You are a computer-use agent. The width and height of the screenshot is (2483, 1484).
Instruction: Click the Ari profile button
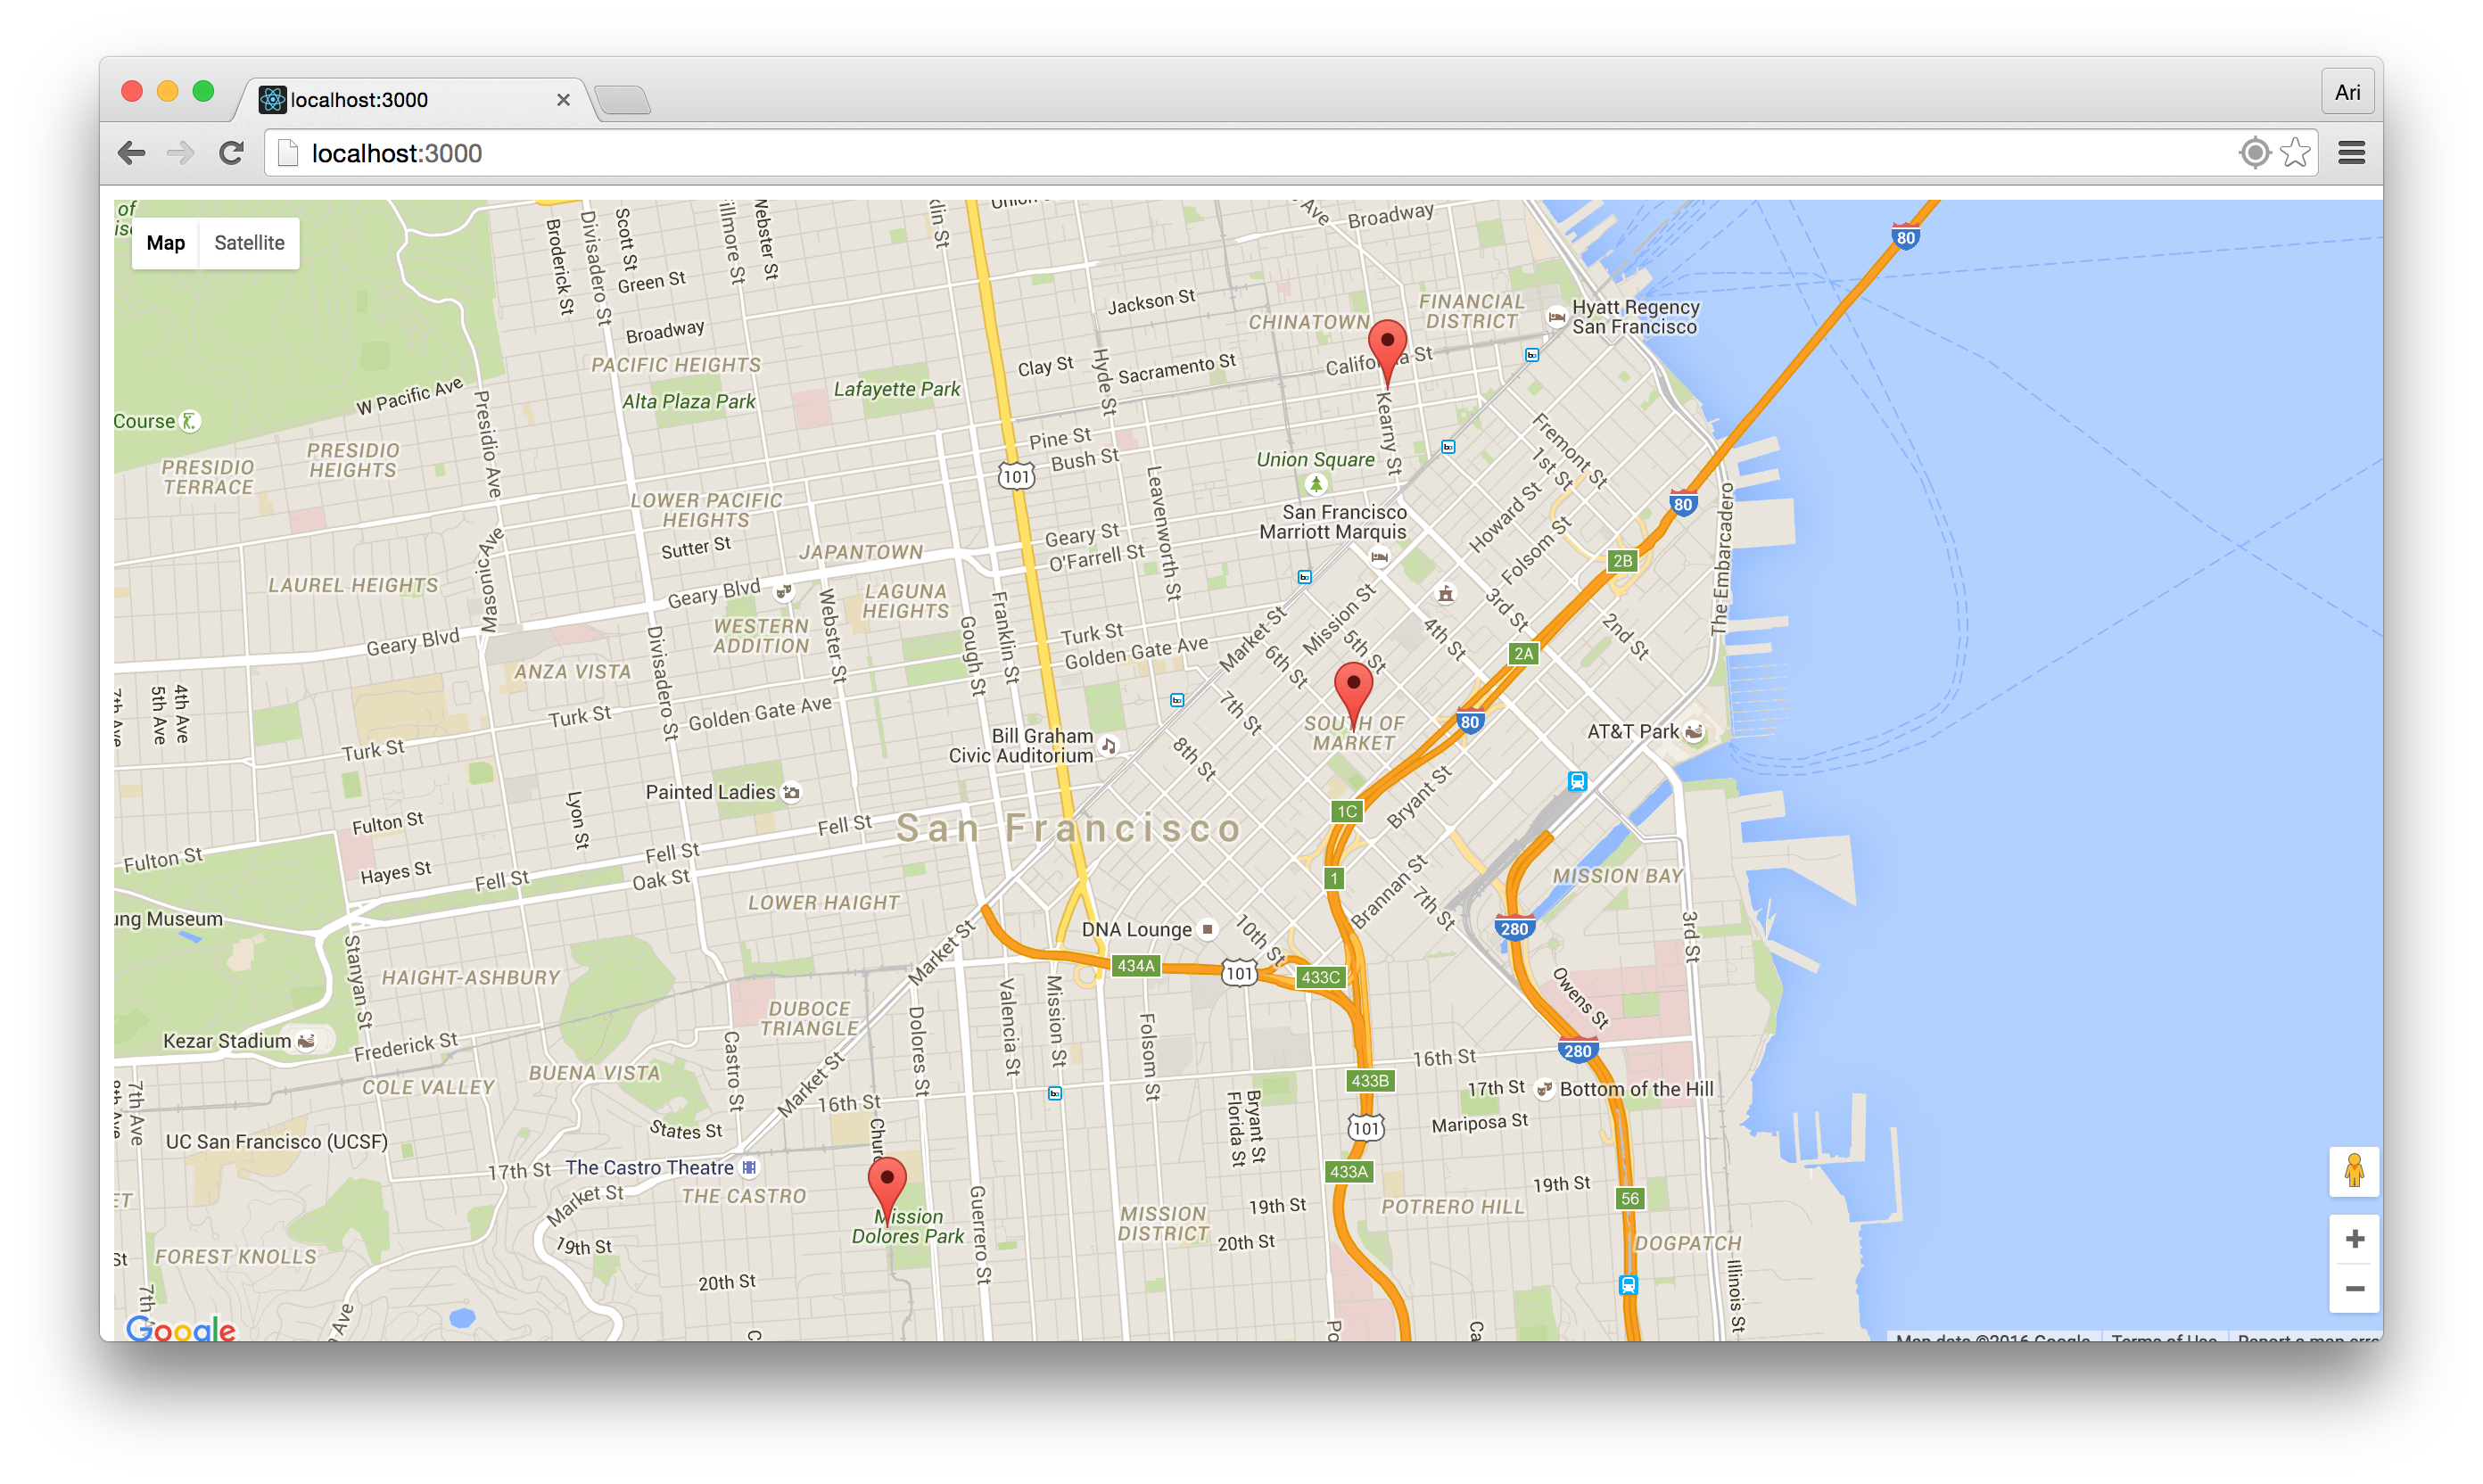2347,92
